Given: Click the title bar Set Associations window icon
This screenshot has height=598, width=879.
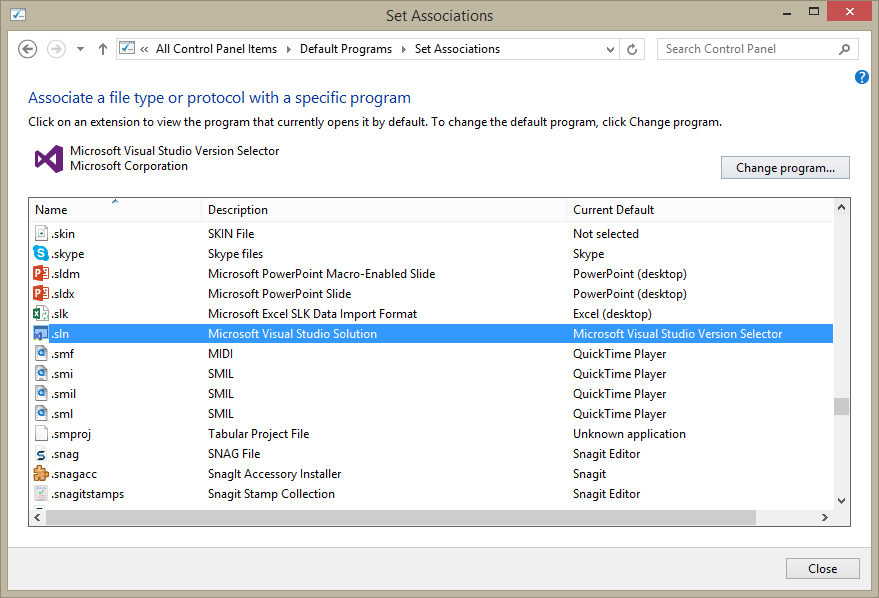Looking at the screenshot, I should [x=18, y=15].
